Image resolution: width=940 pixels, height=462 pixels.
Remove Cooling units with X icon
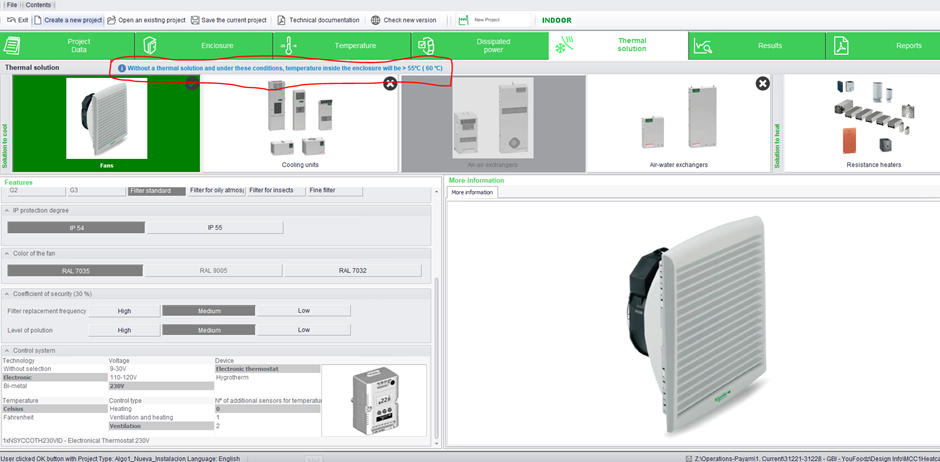(x=390, y=84)
